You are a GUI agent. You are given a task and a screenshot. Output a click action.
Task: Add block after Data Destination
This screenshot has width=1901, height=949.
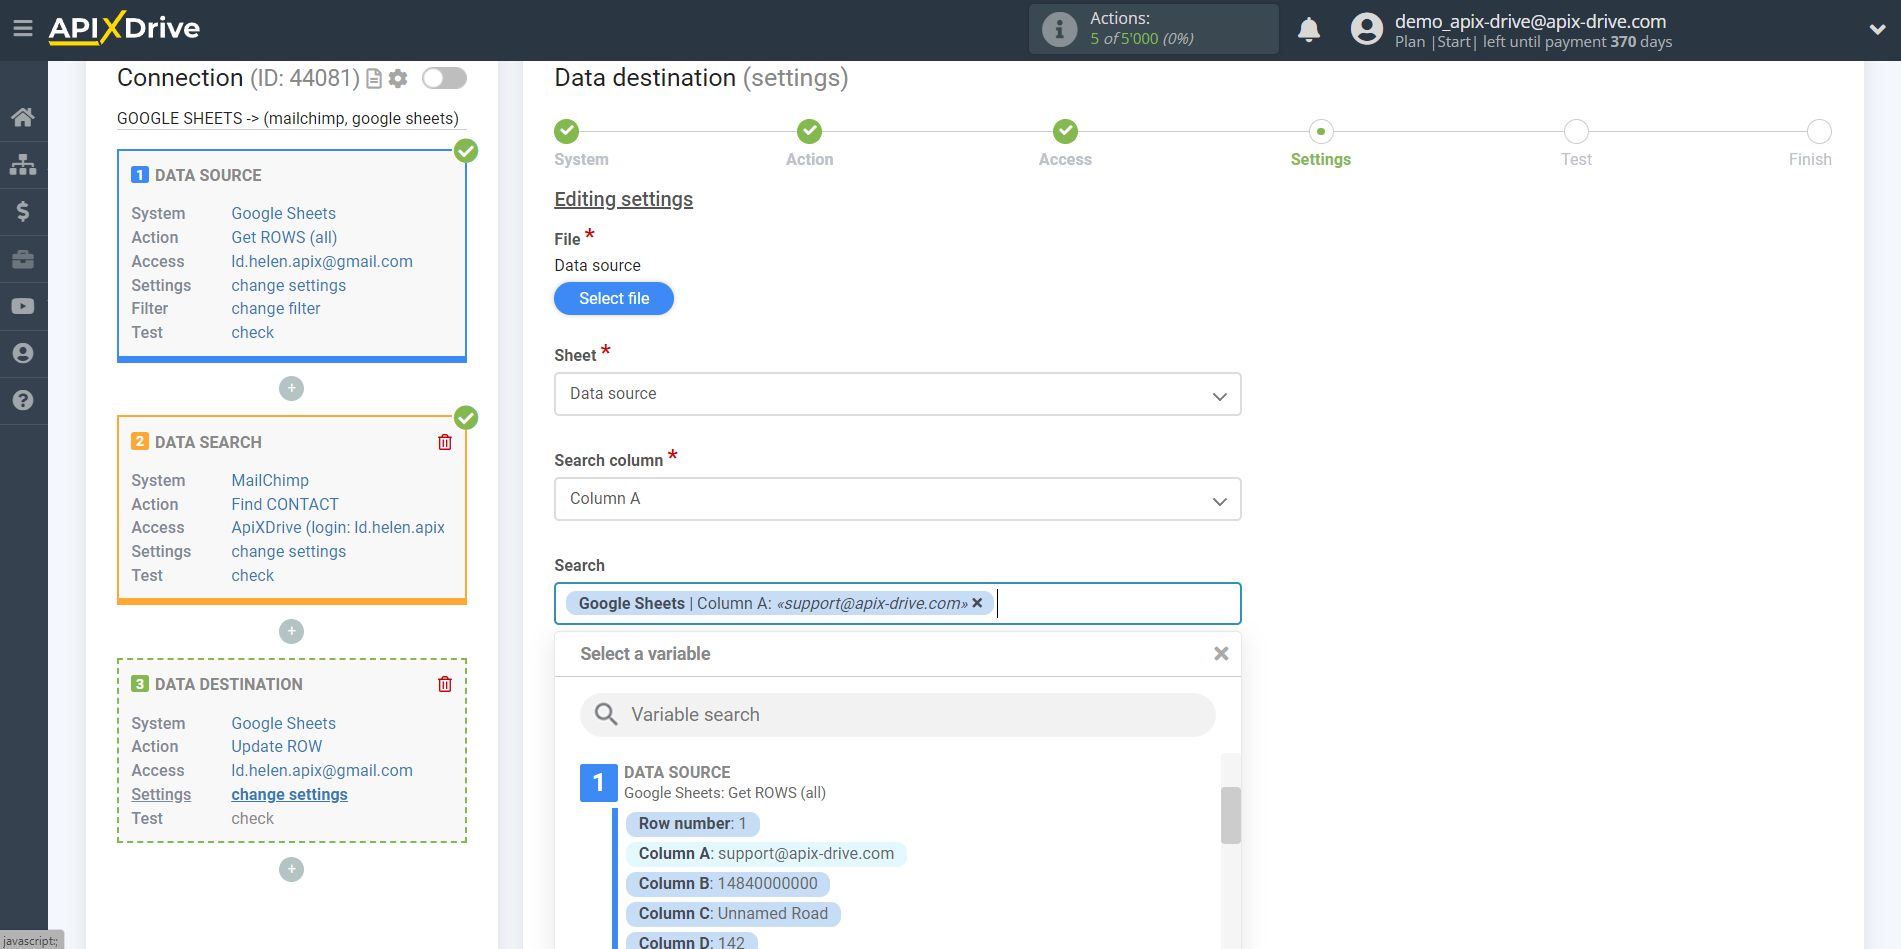[291, 869]
